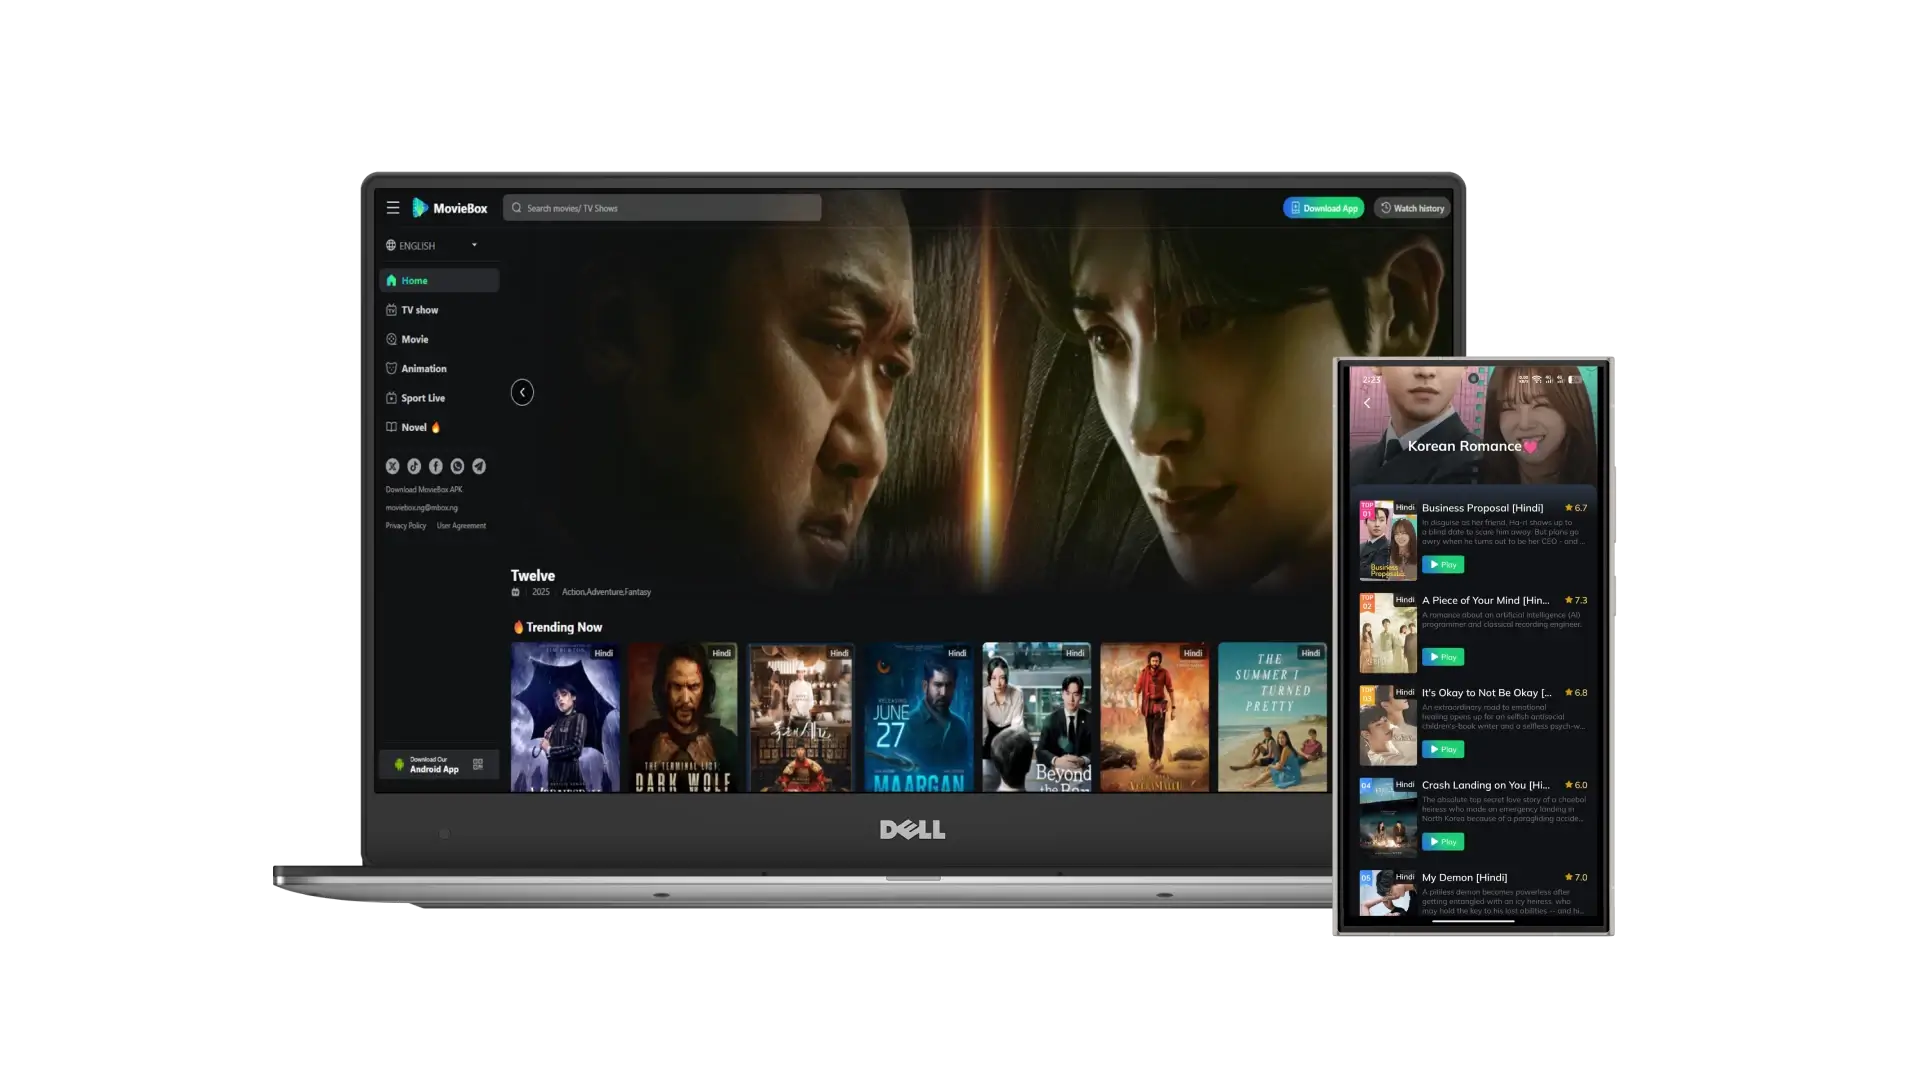
Task: Click Download MovieBox APK link
Action: 424,490
